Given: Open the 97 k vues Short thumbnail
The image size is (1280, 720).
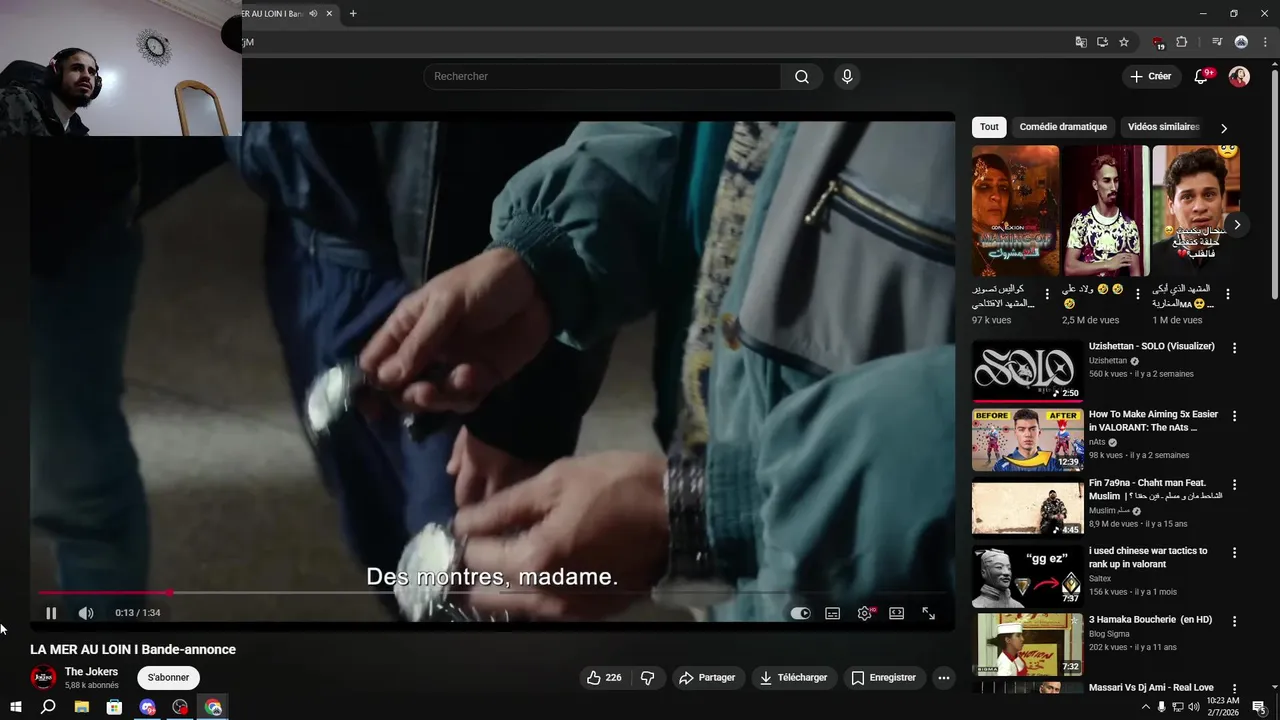Looking at the screenshot, I should pos(1015,211).
